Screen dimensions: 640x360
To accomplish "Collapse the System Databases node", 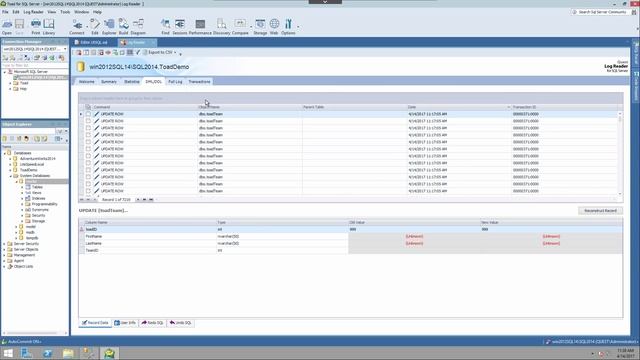I will 11,176.
